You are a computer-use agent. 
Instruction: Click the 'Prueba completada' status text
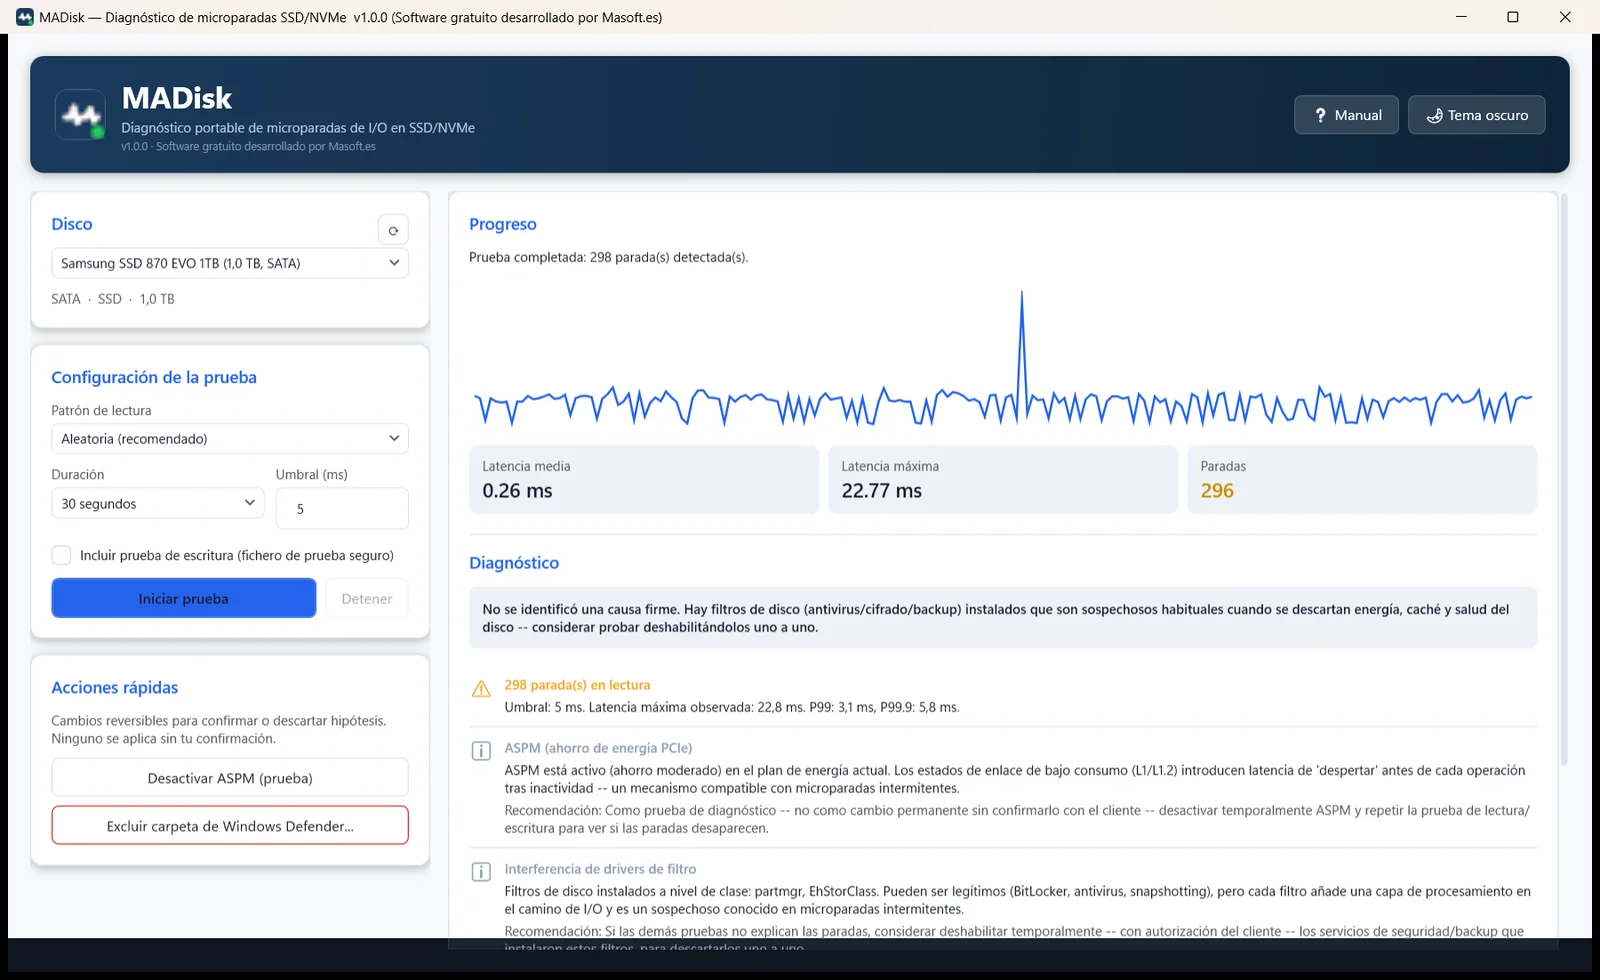pos(608,257)
